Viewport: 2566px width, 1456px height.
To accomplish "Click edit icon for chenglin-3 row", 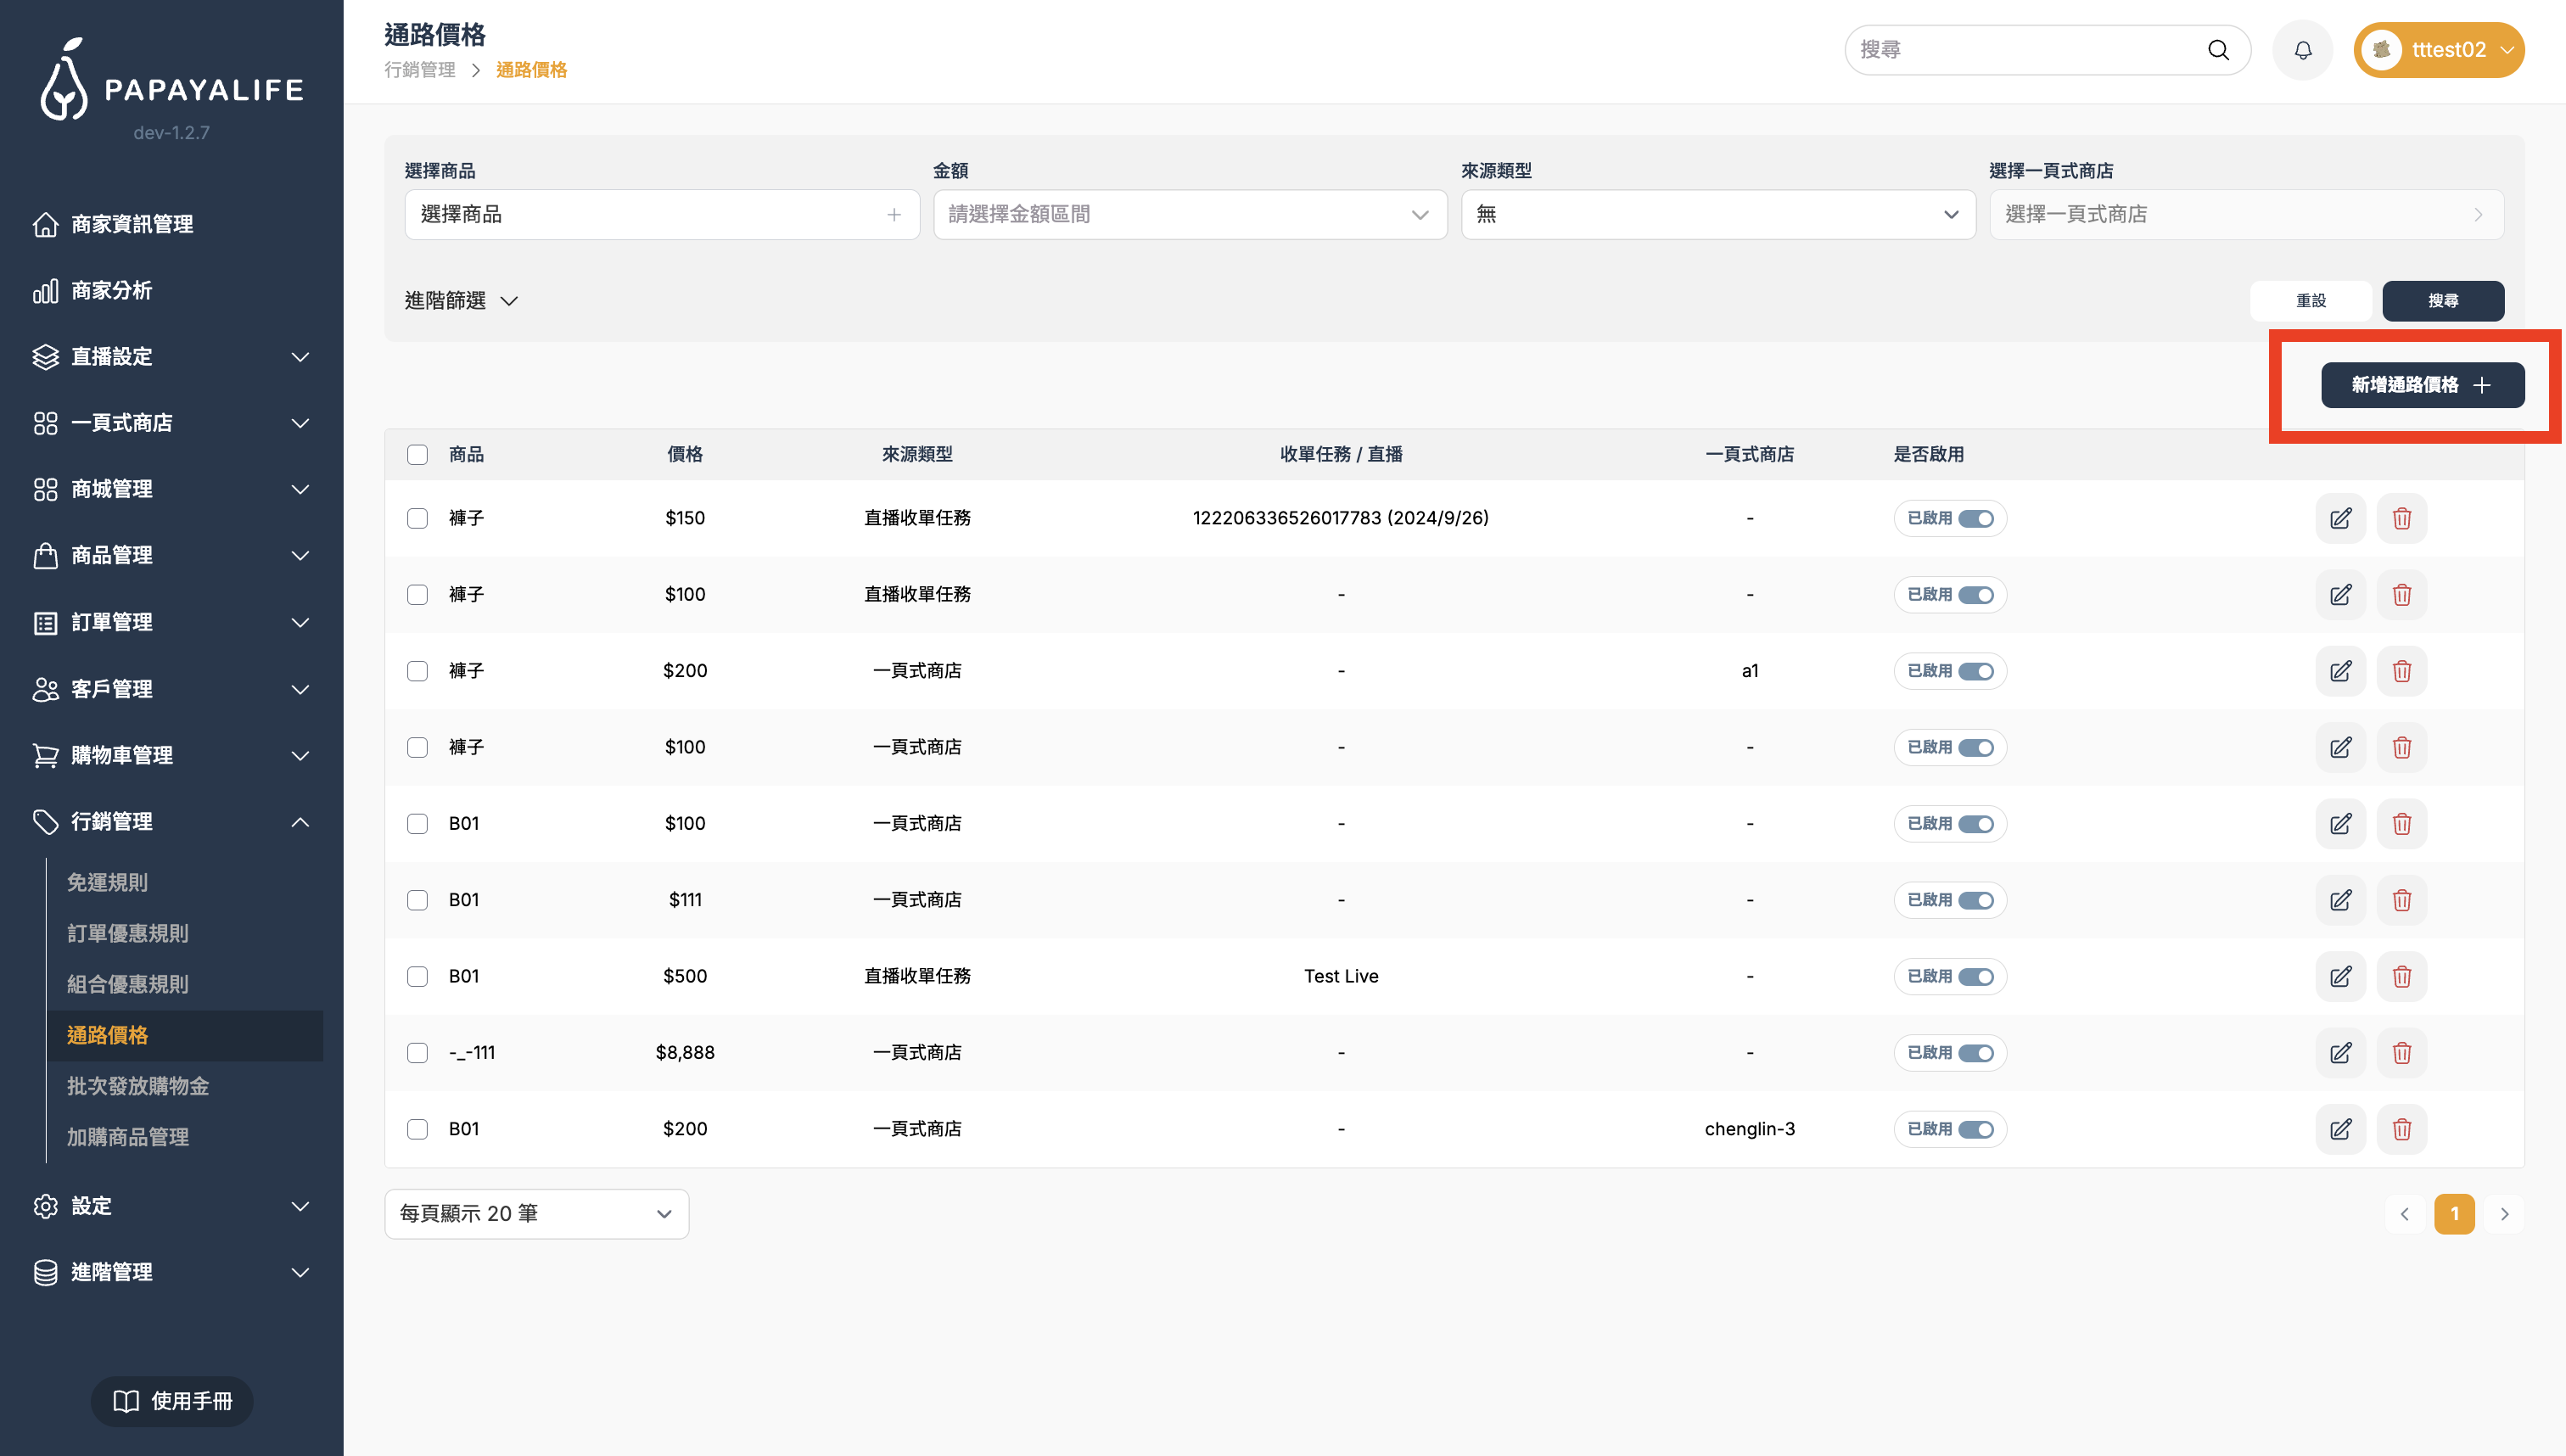I will click(2340, 1129).
